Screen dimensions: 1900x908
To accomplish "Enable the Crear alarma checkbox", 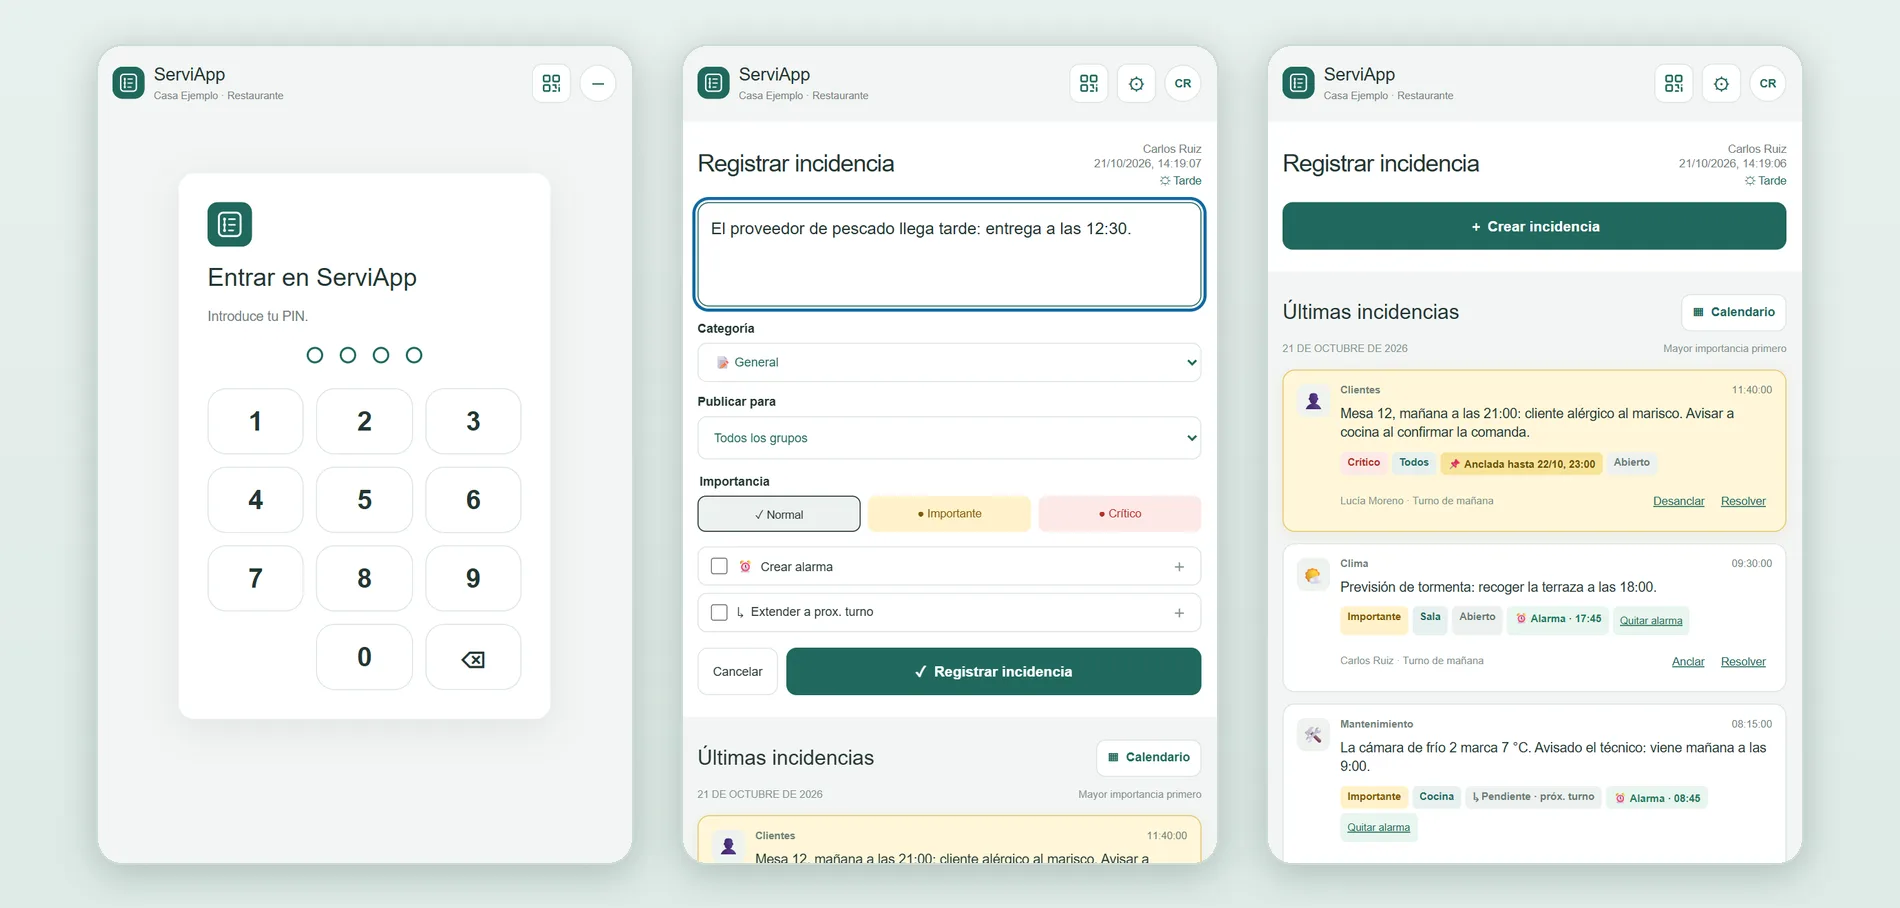I will click(x=719, y=566).
